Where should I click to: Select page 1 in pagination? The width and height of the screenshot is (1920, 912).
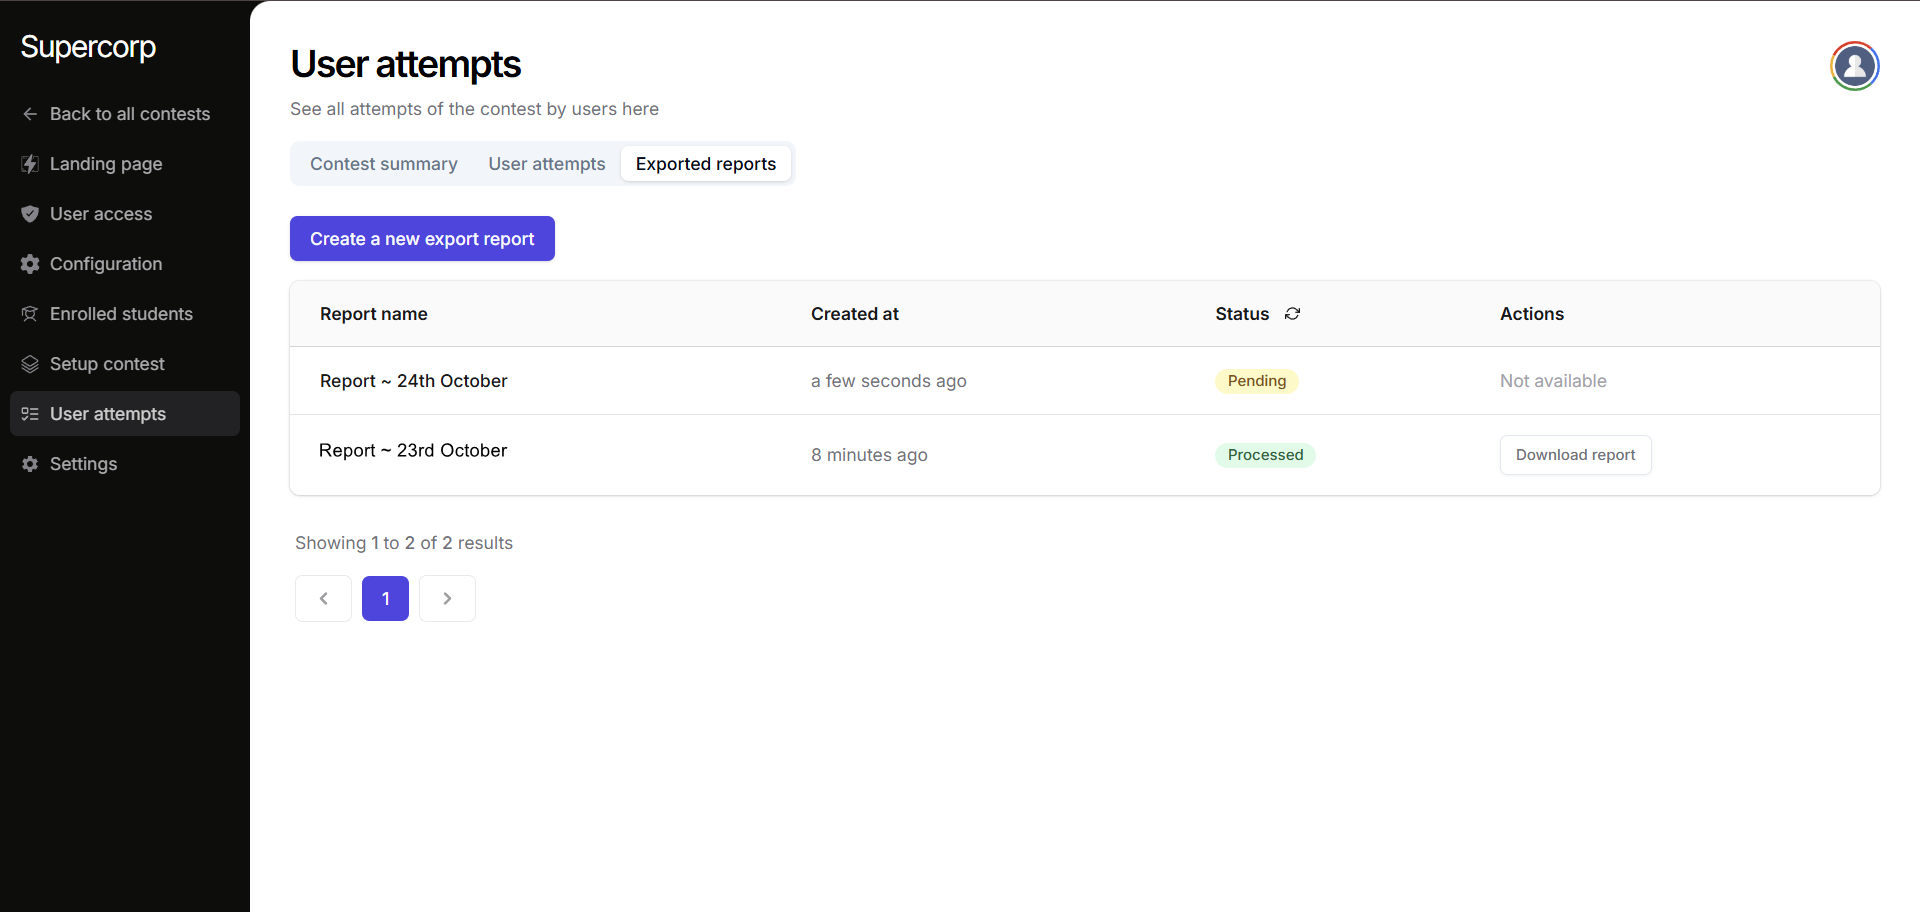click(385, 599)
